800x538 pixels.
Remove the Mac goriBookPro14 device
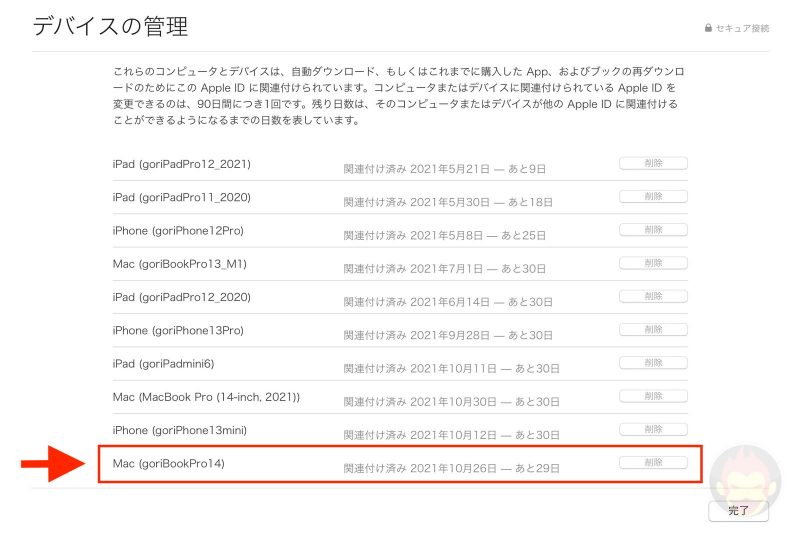(x=653, y=462)
